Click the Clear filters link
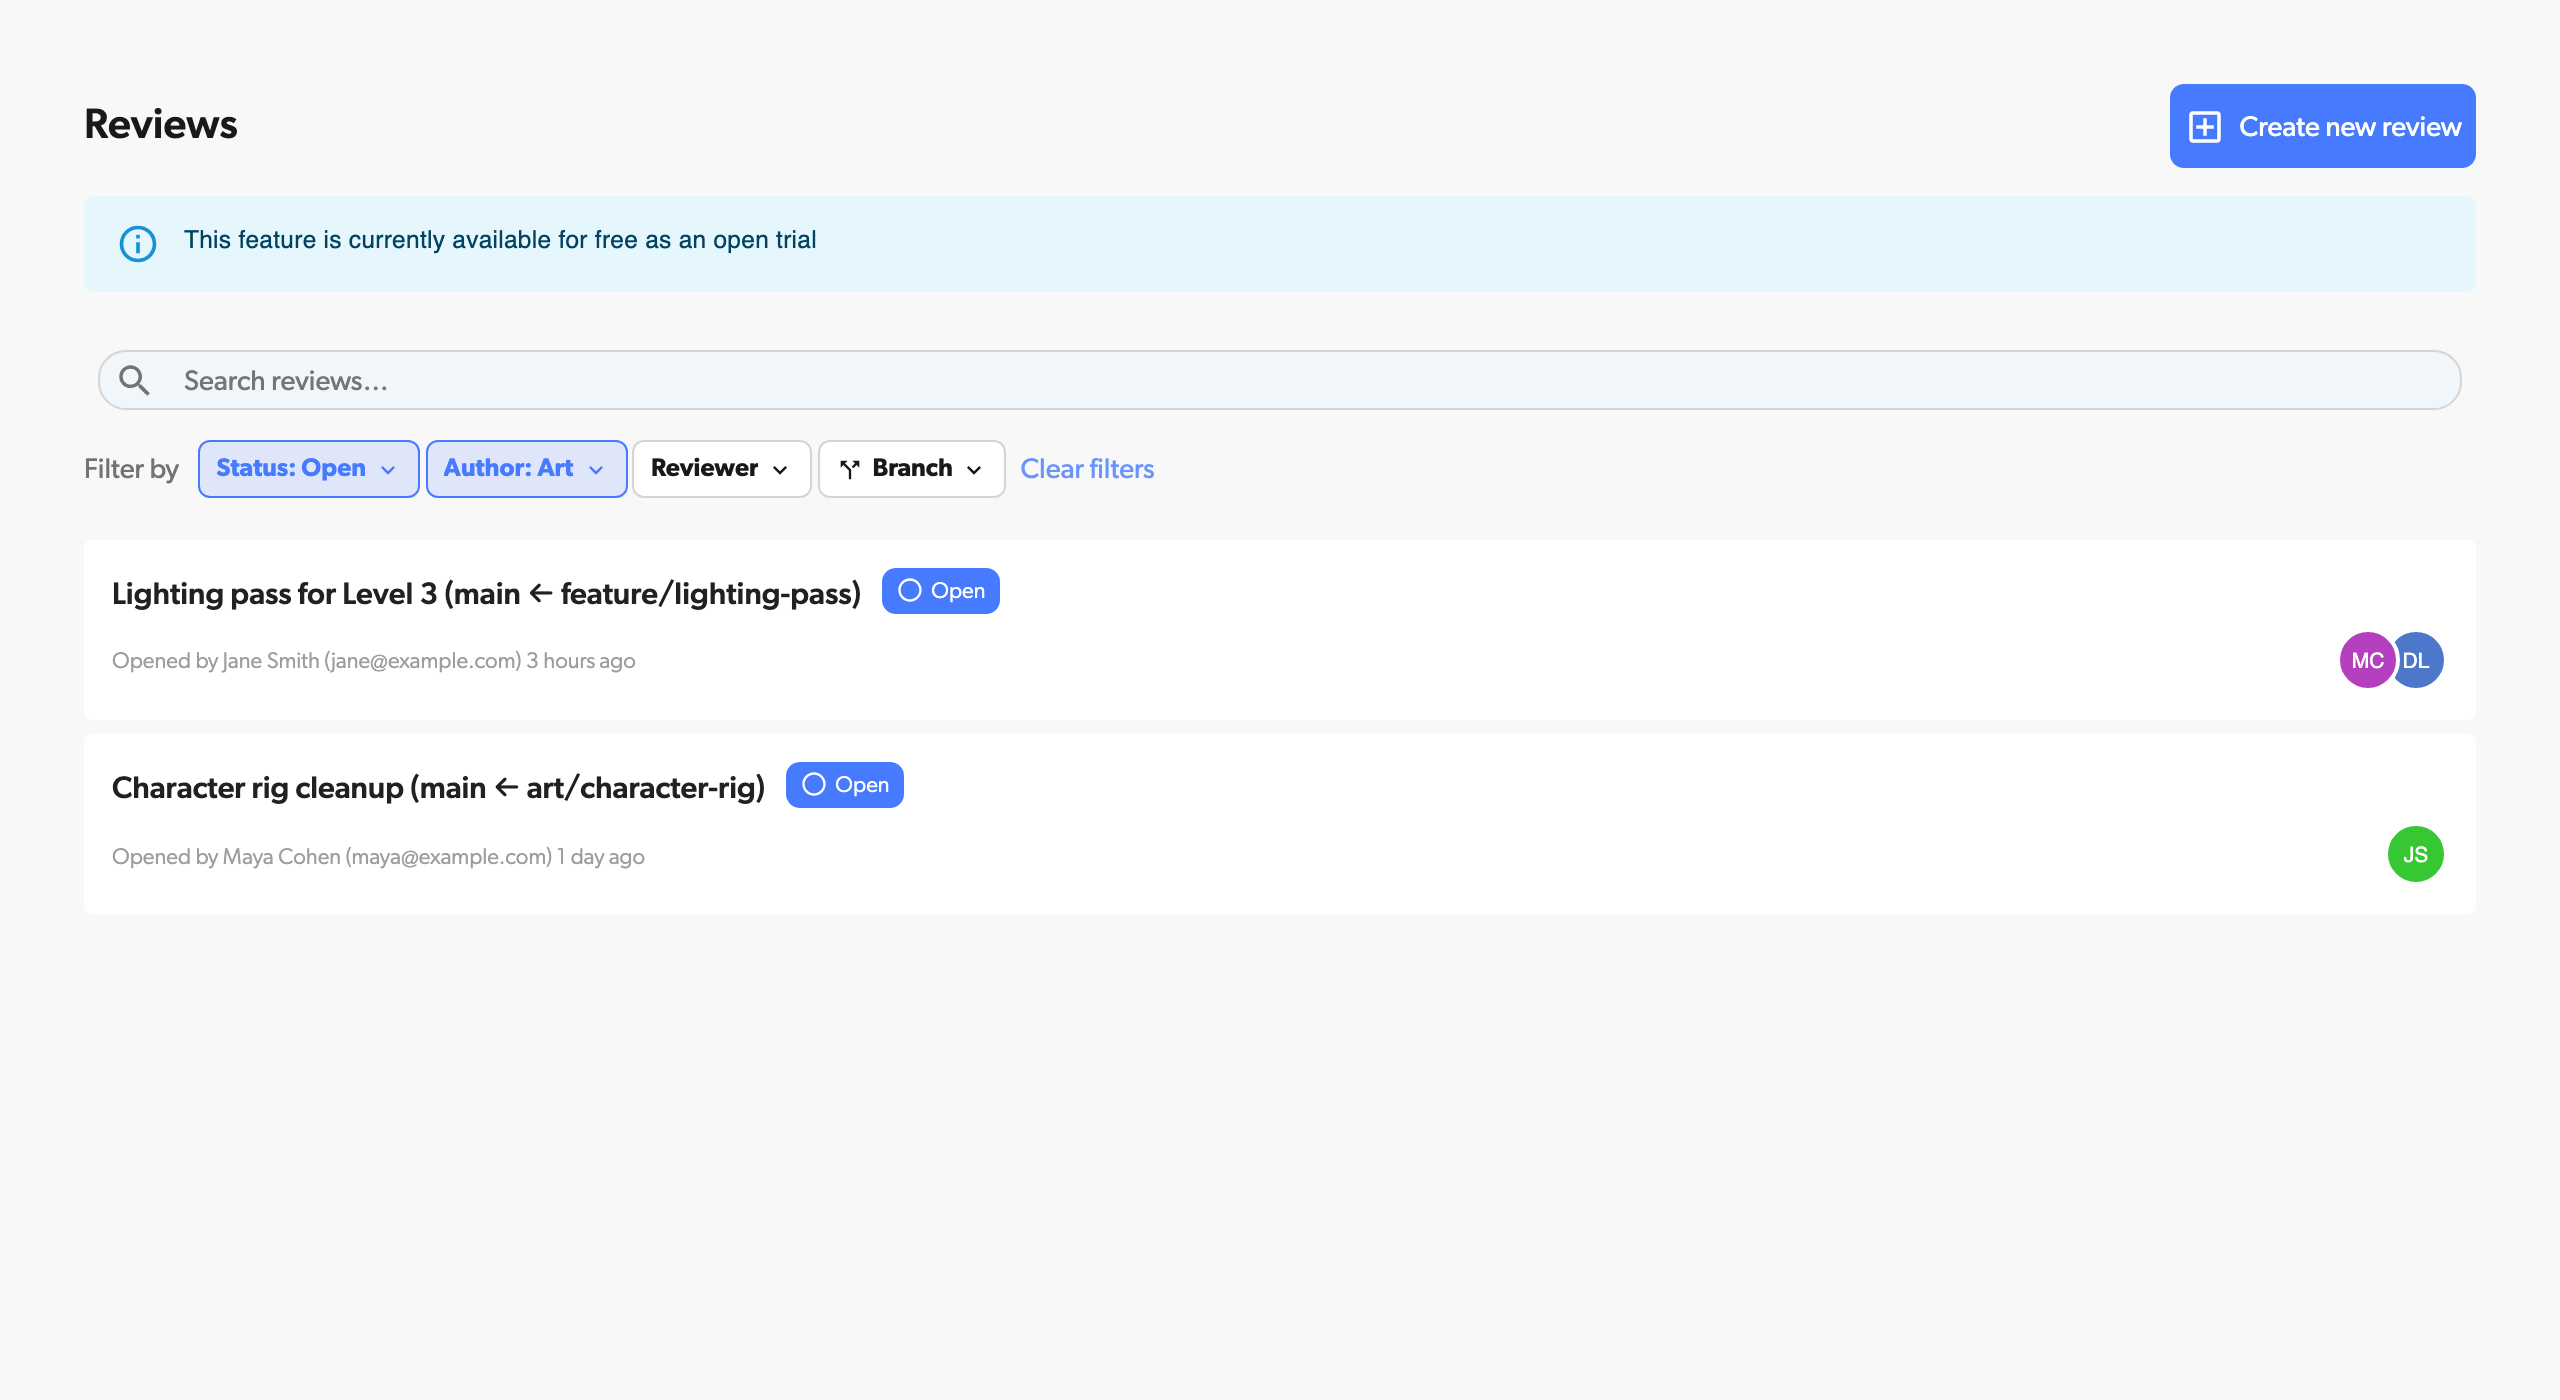The image size is (2560, 1400). 1087,469
